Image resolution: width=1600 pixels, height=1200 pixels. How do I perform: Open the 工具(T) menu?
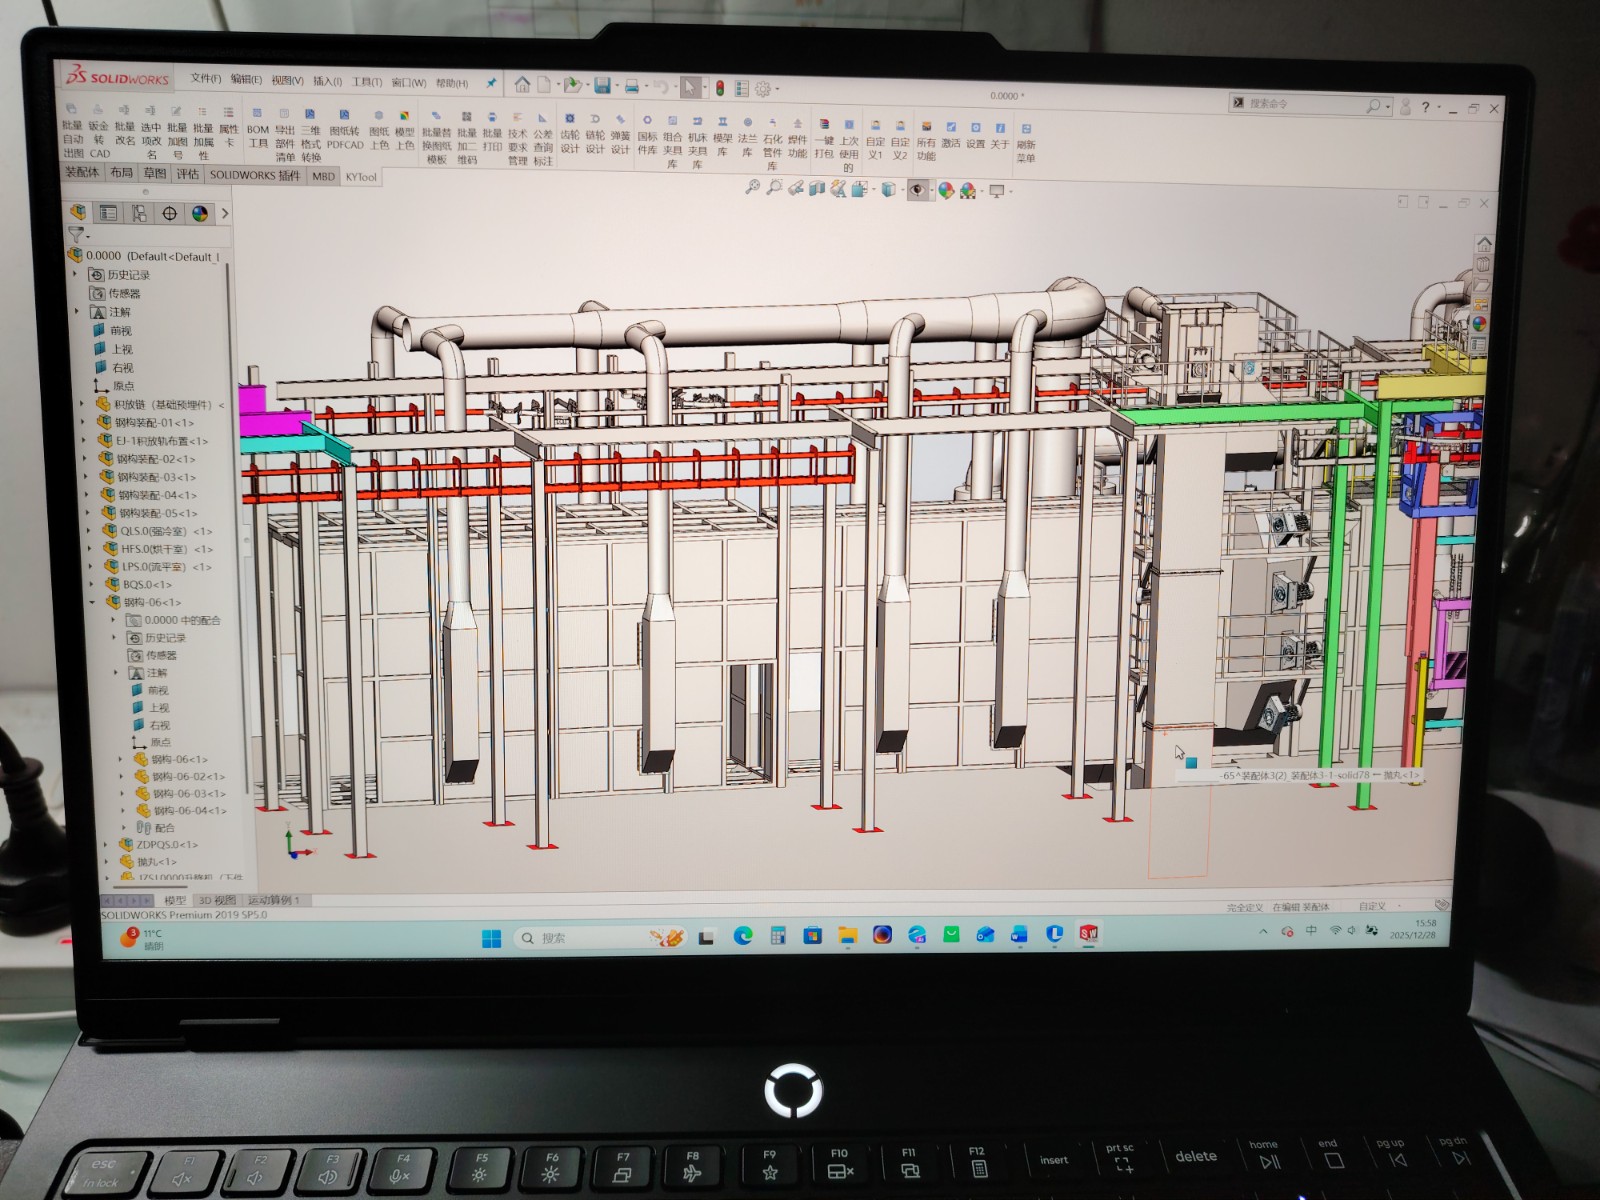point(366,82)
